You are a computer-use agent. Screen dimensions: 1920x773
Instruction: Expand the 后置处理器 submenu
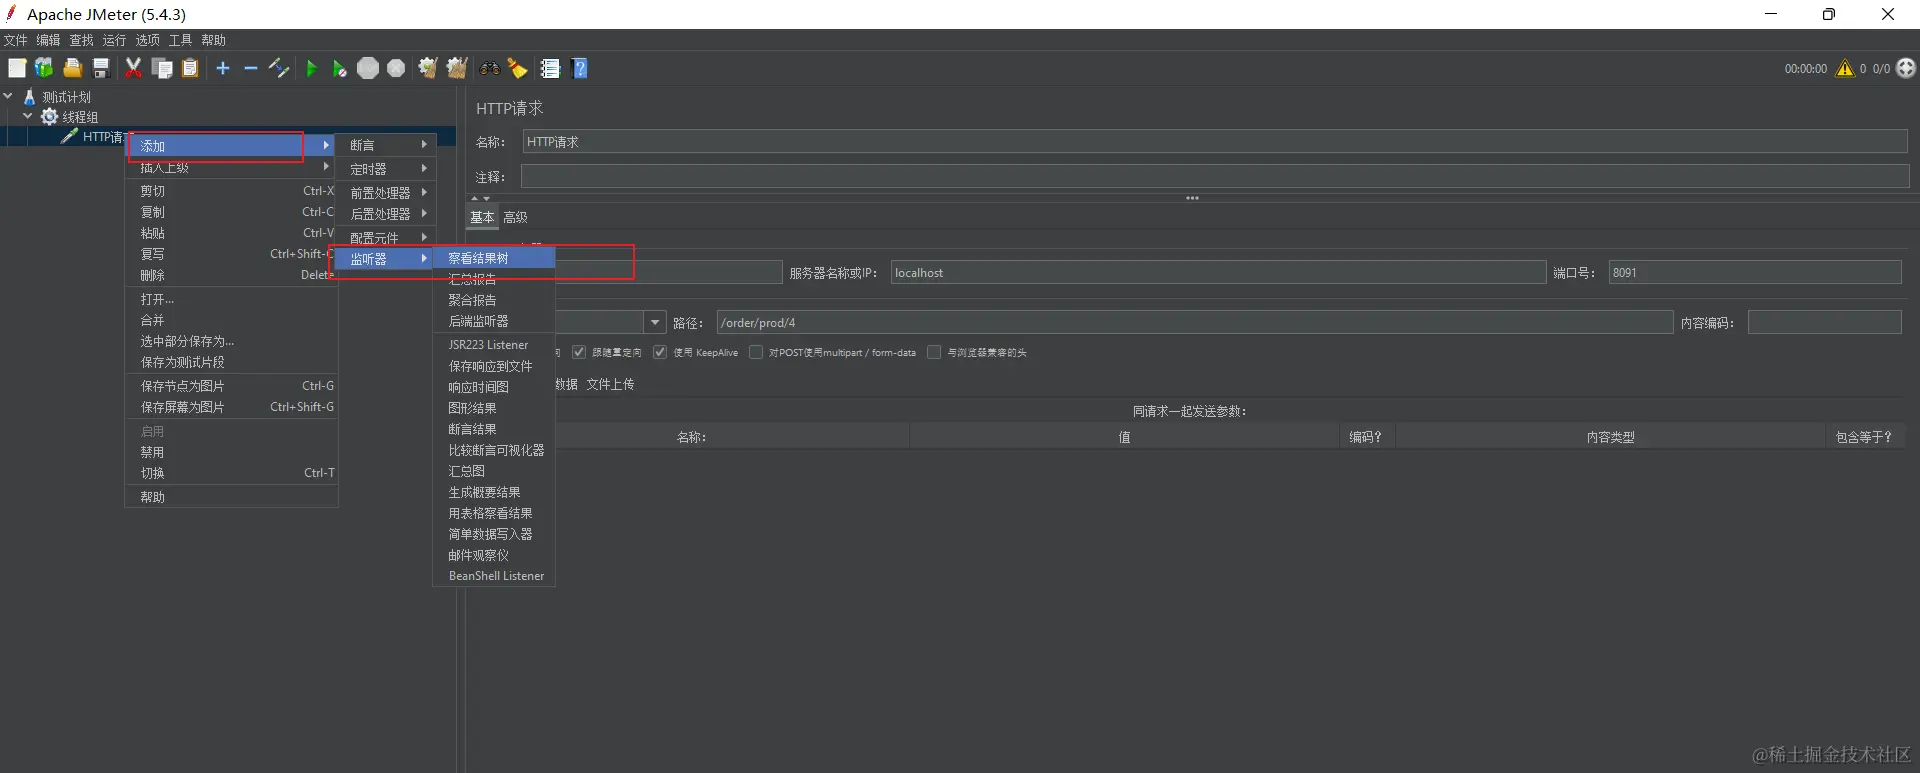click(x=386, y=214)
